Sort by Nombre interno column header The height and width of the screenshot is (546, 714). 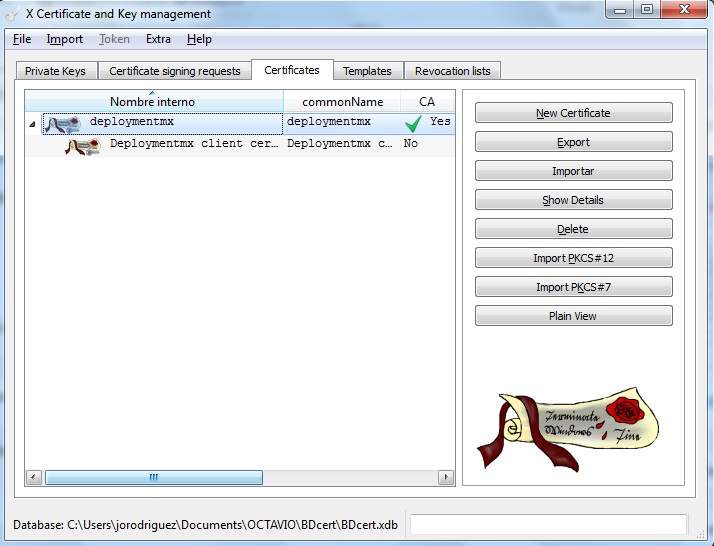coord(152,102)
